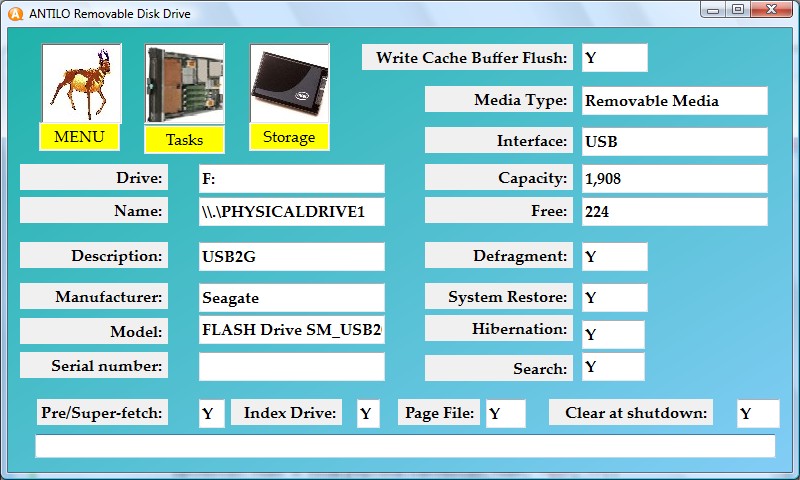The height and width of the screenshot is (480, 800).
Task: Click the ANTILO app icon in title bar
Action: (x=15, y=13)
